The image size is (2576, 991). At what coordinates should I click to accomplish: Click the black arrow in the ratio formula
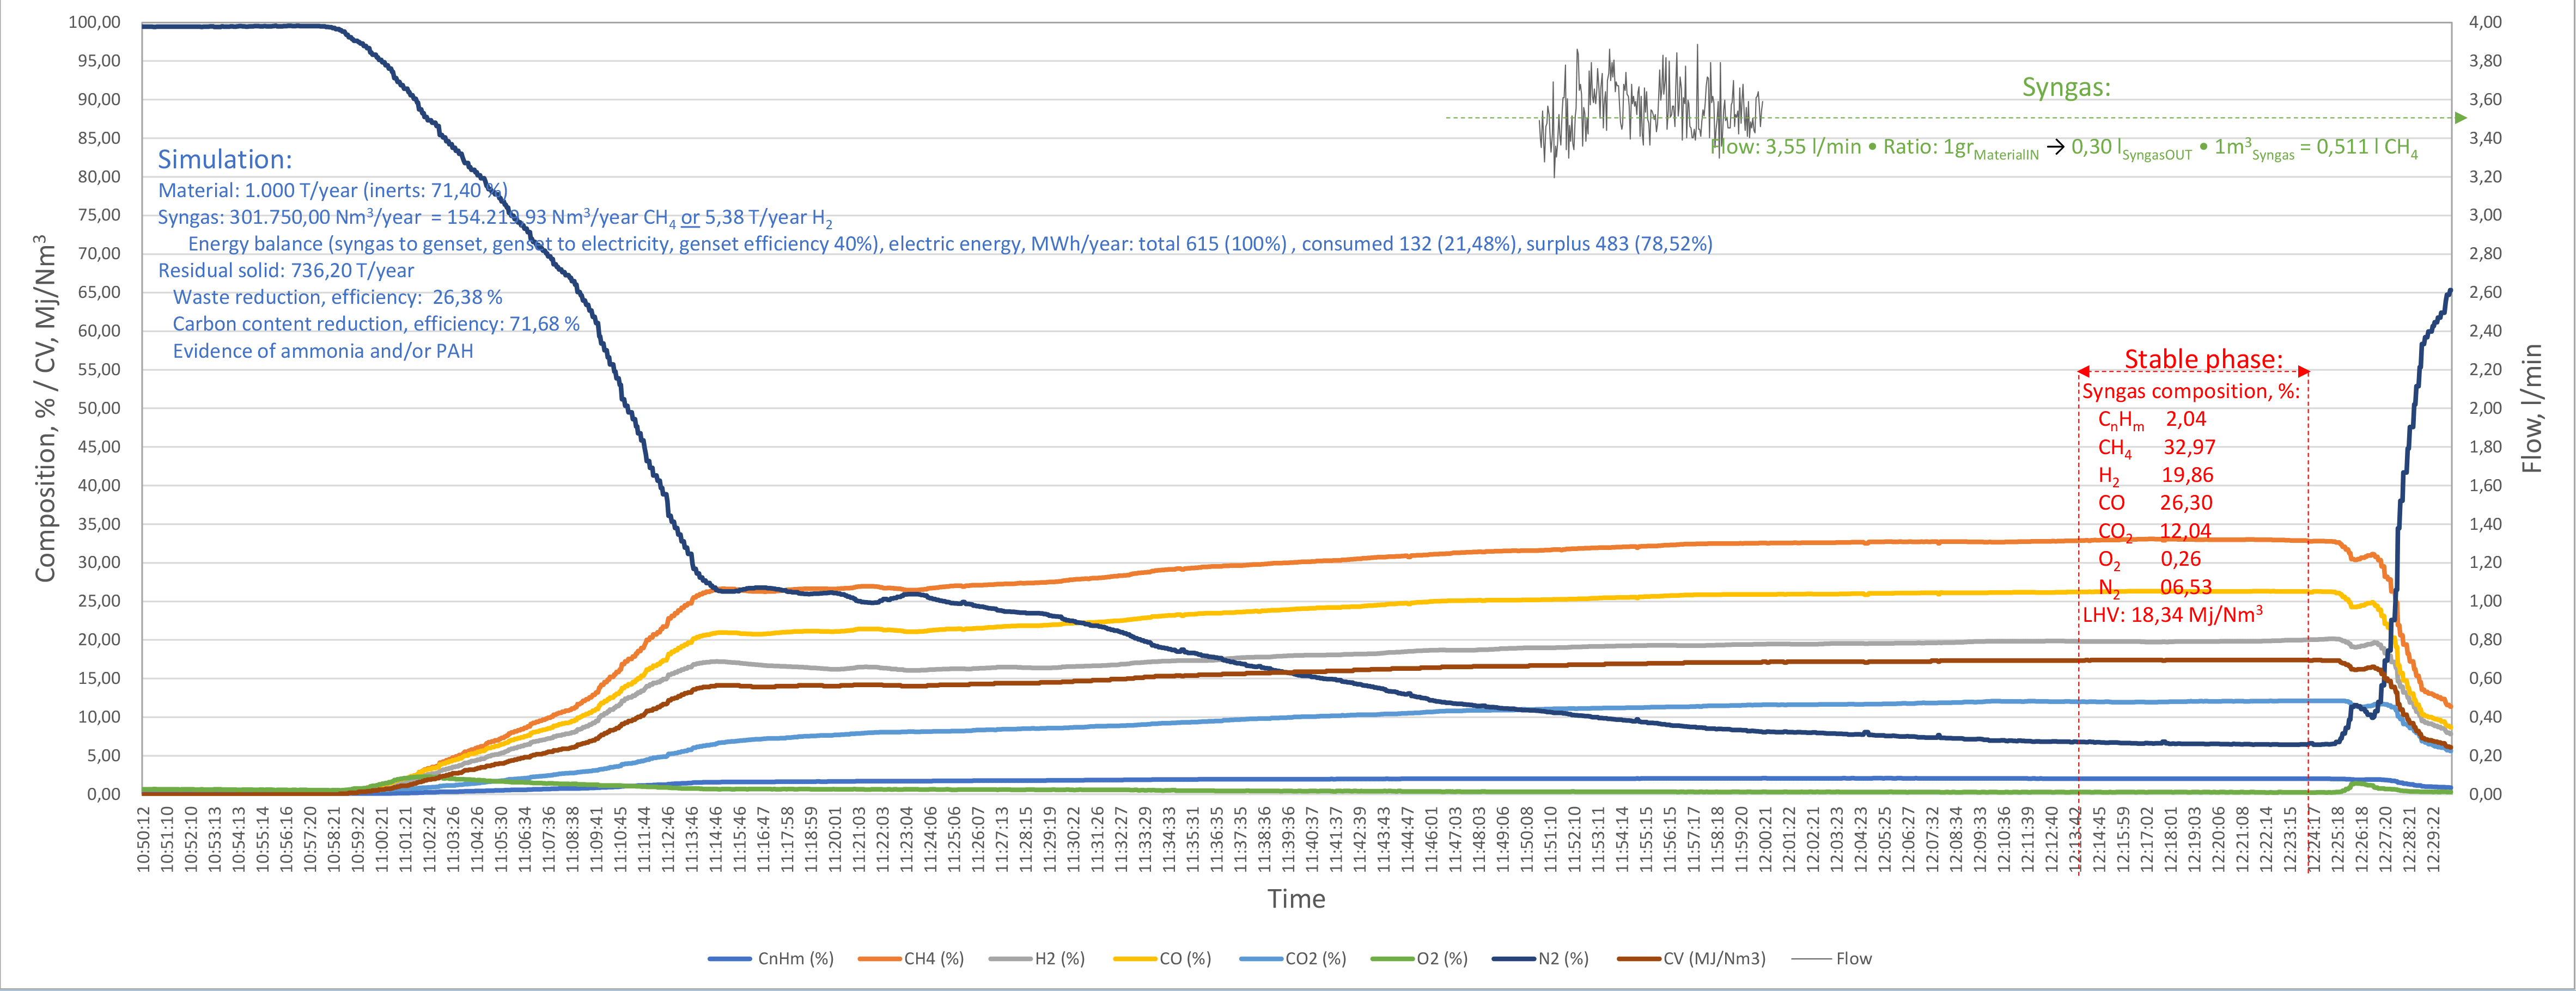2055,147
